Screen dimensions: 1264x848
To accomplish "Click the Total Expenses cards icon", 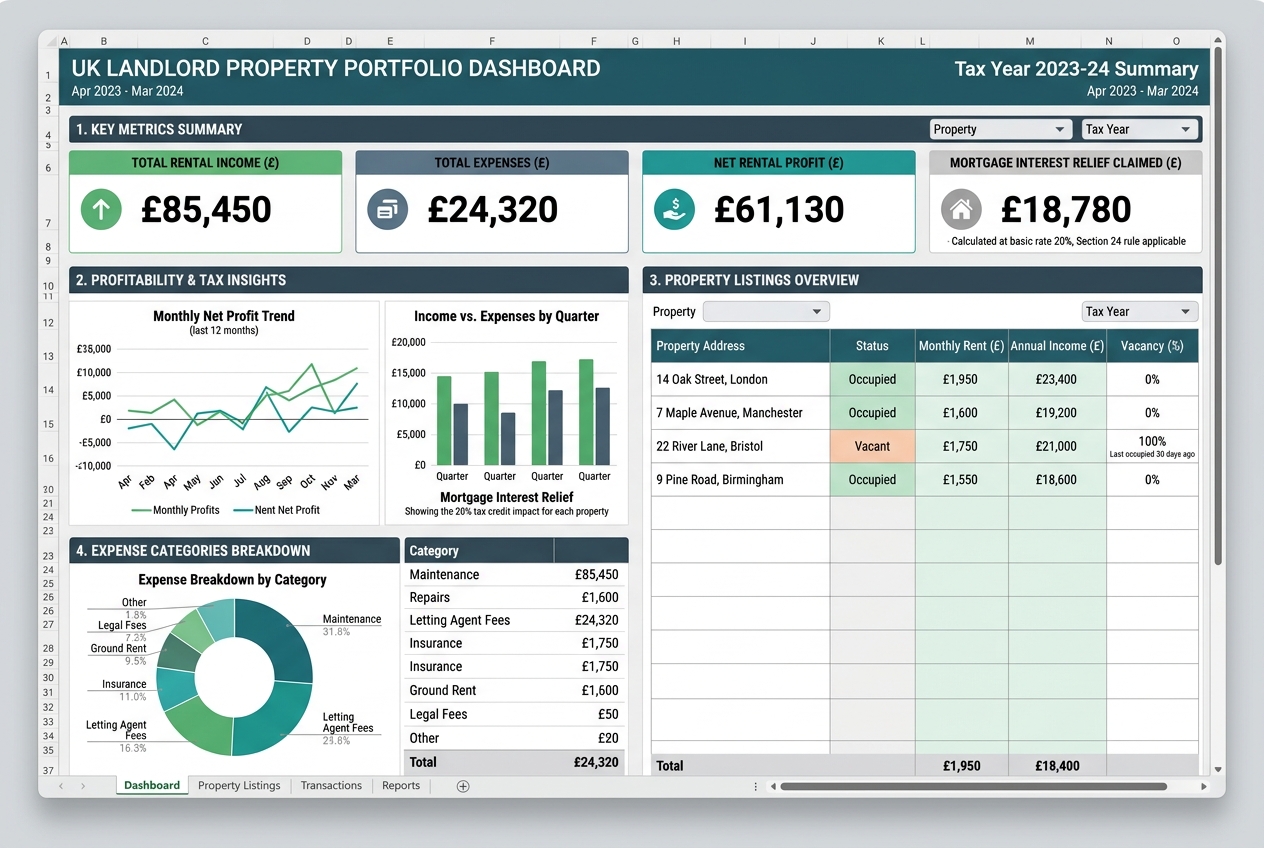I will pos(387,209).
